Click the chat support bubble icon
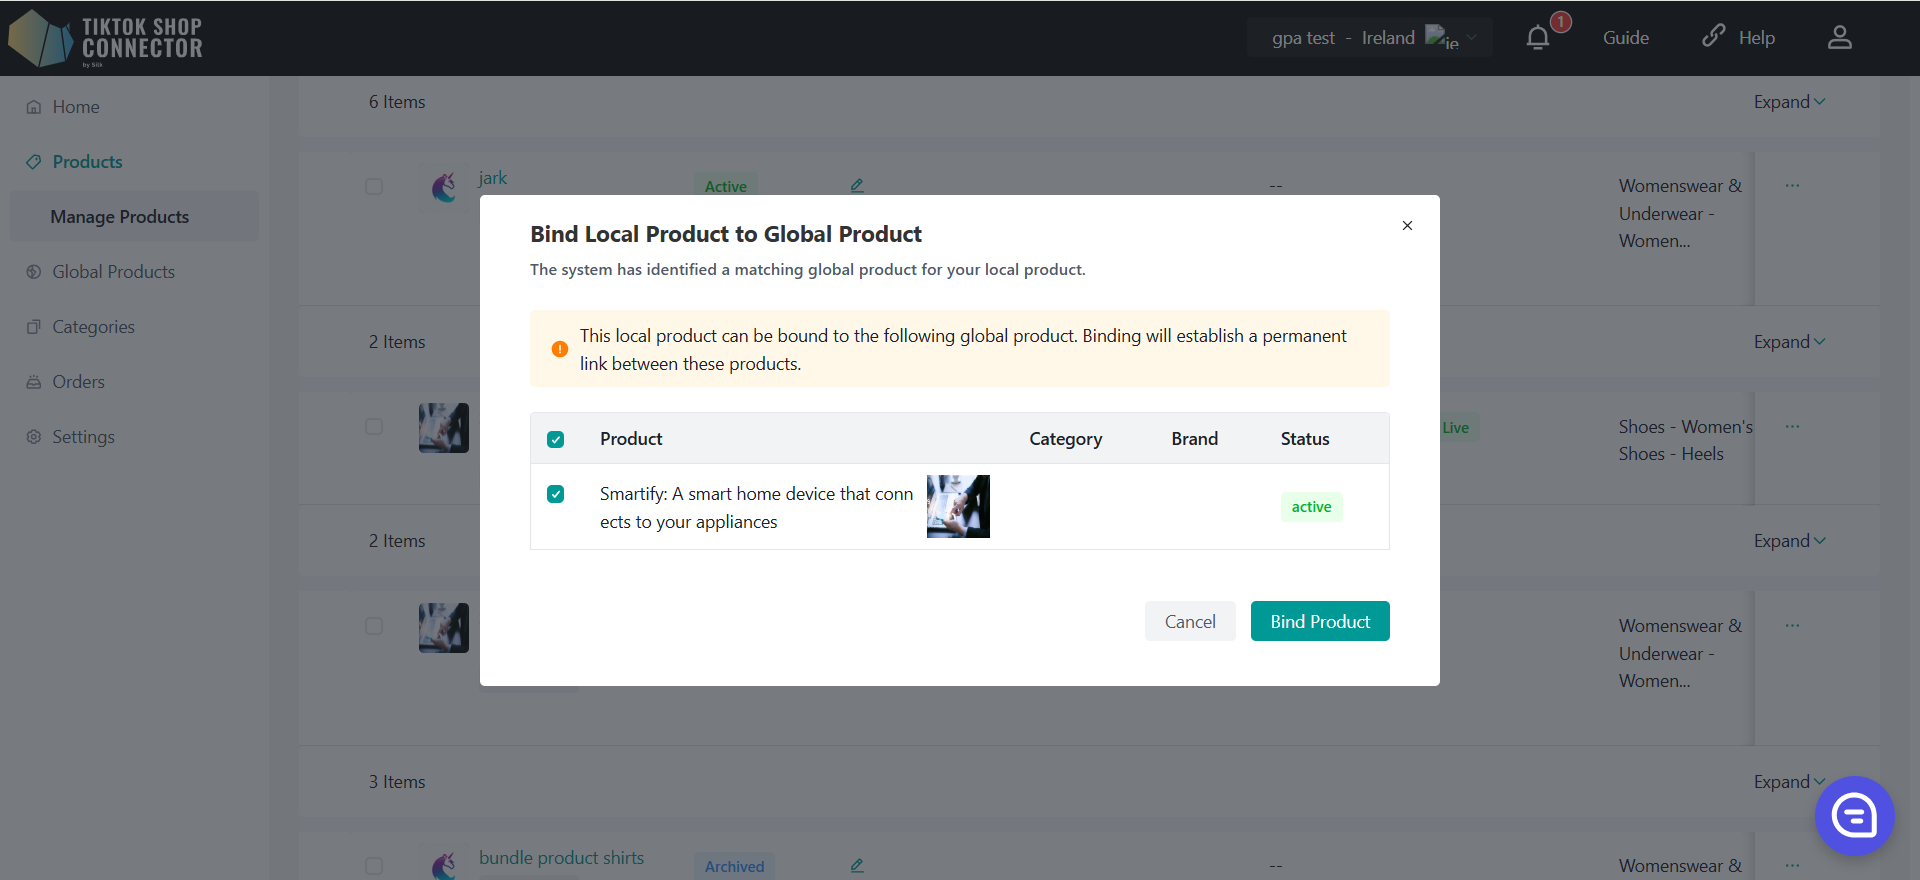This screenshot has width=1920, height=880. coord(1854,816)
